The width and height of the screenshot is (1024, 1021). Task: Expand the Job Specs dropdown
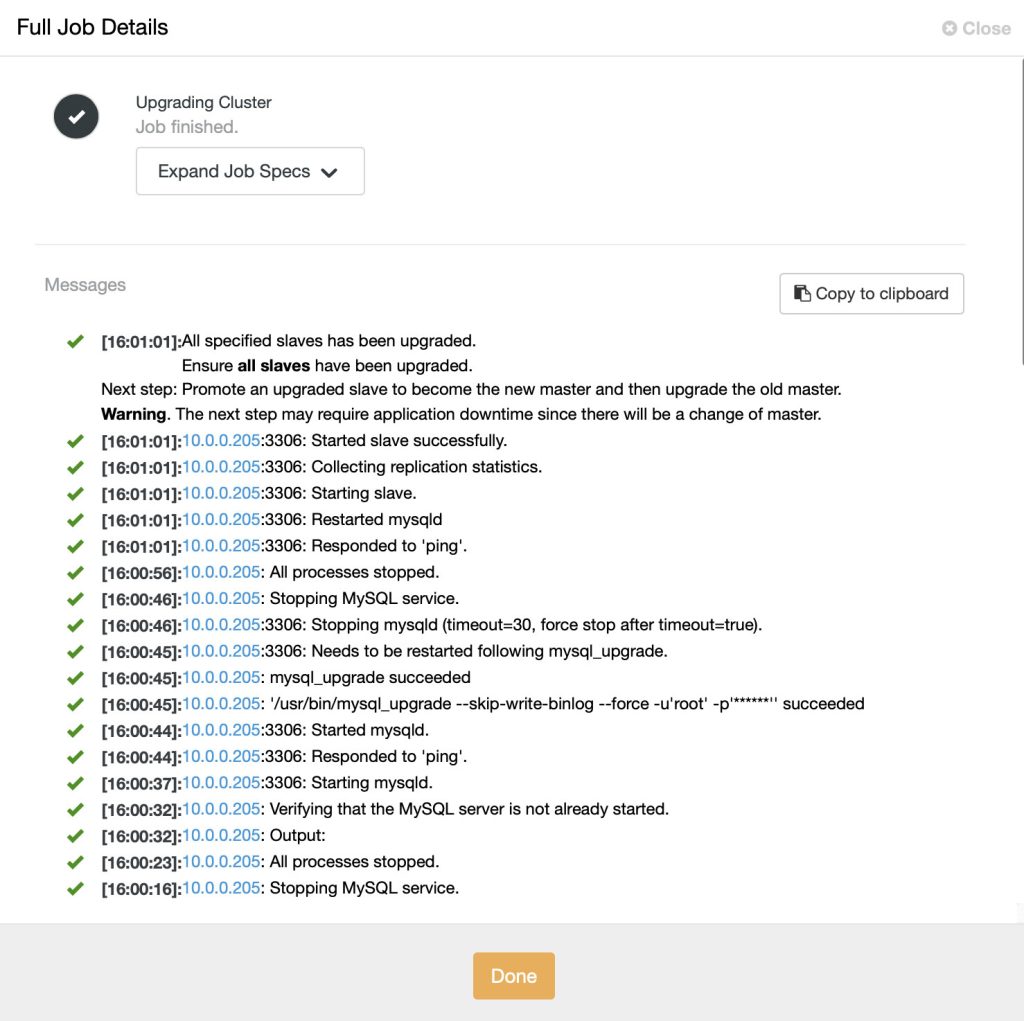click(x=250, y=171)
